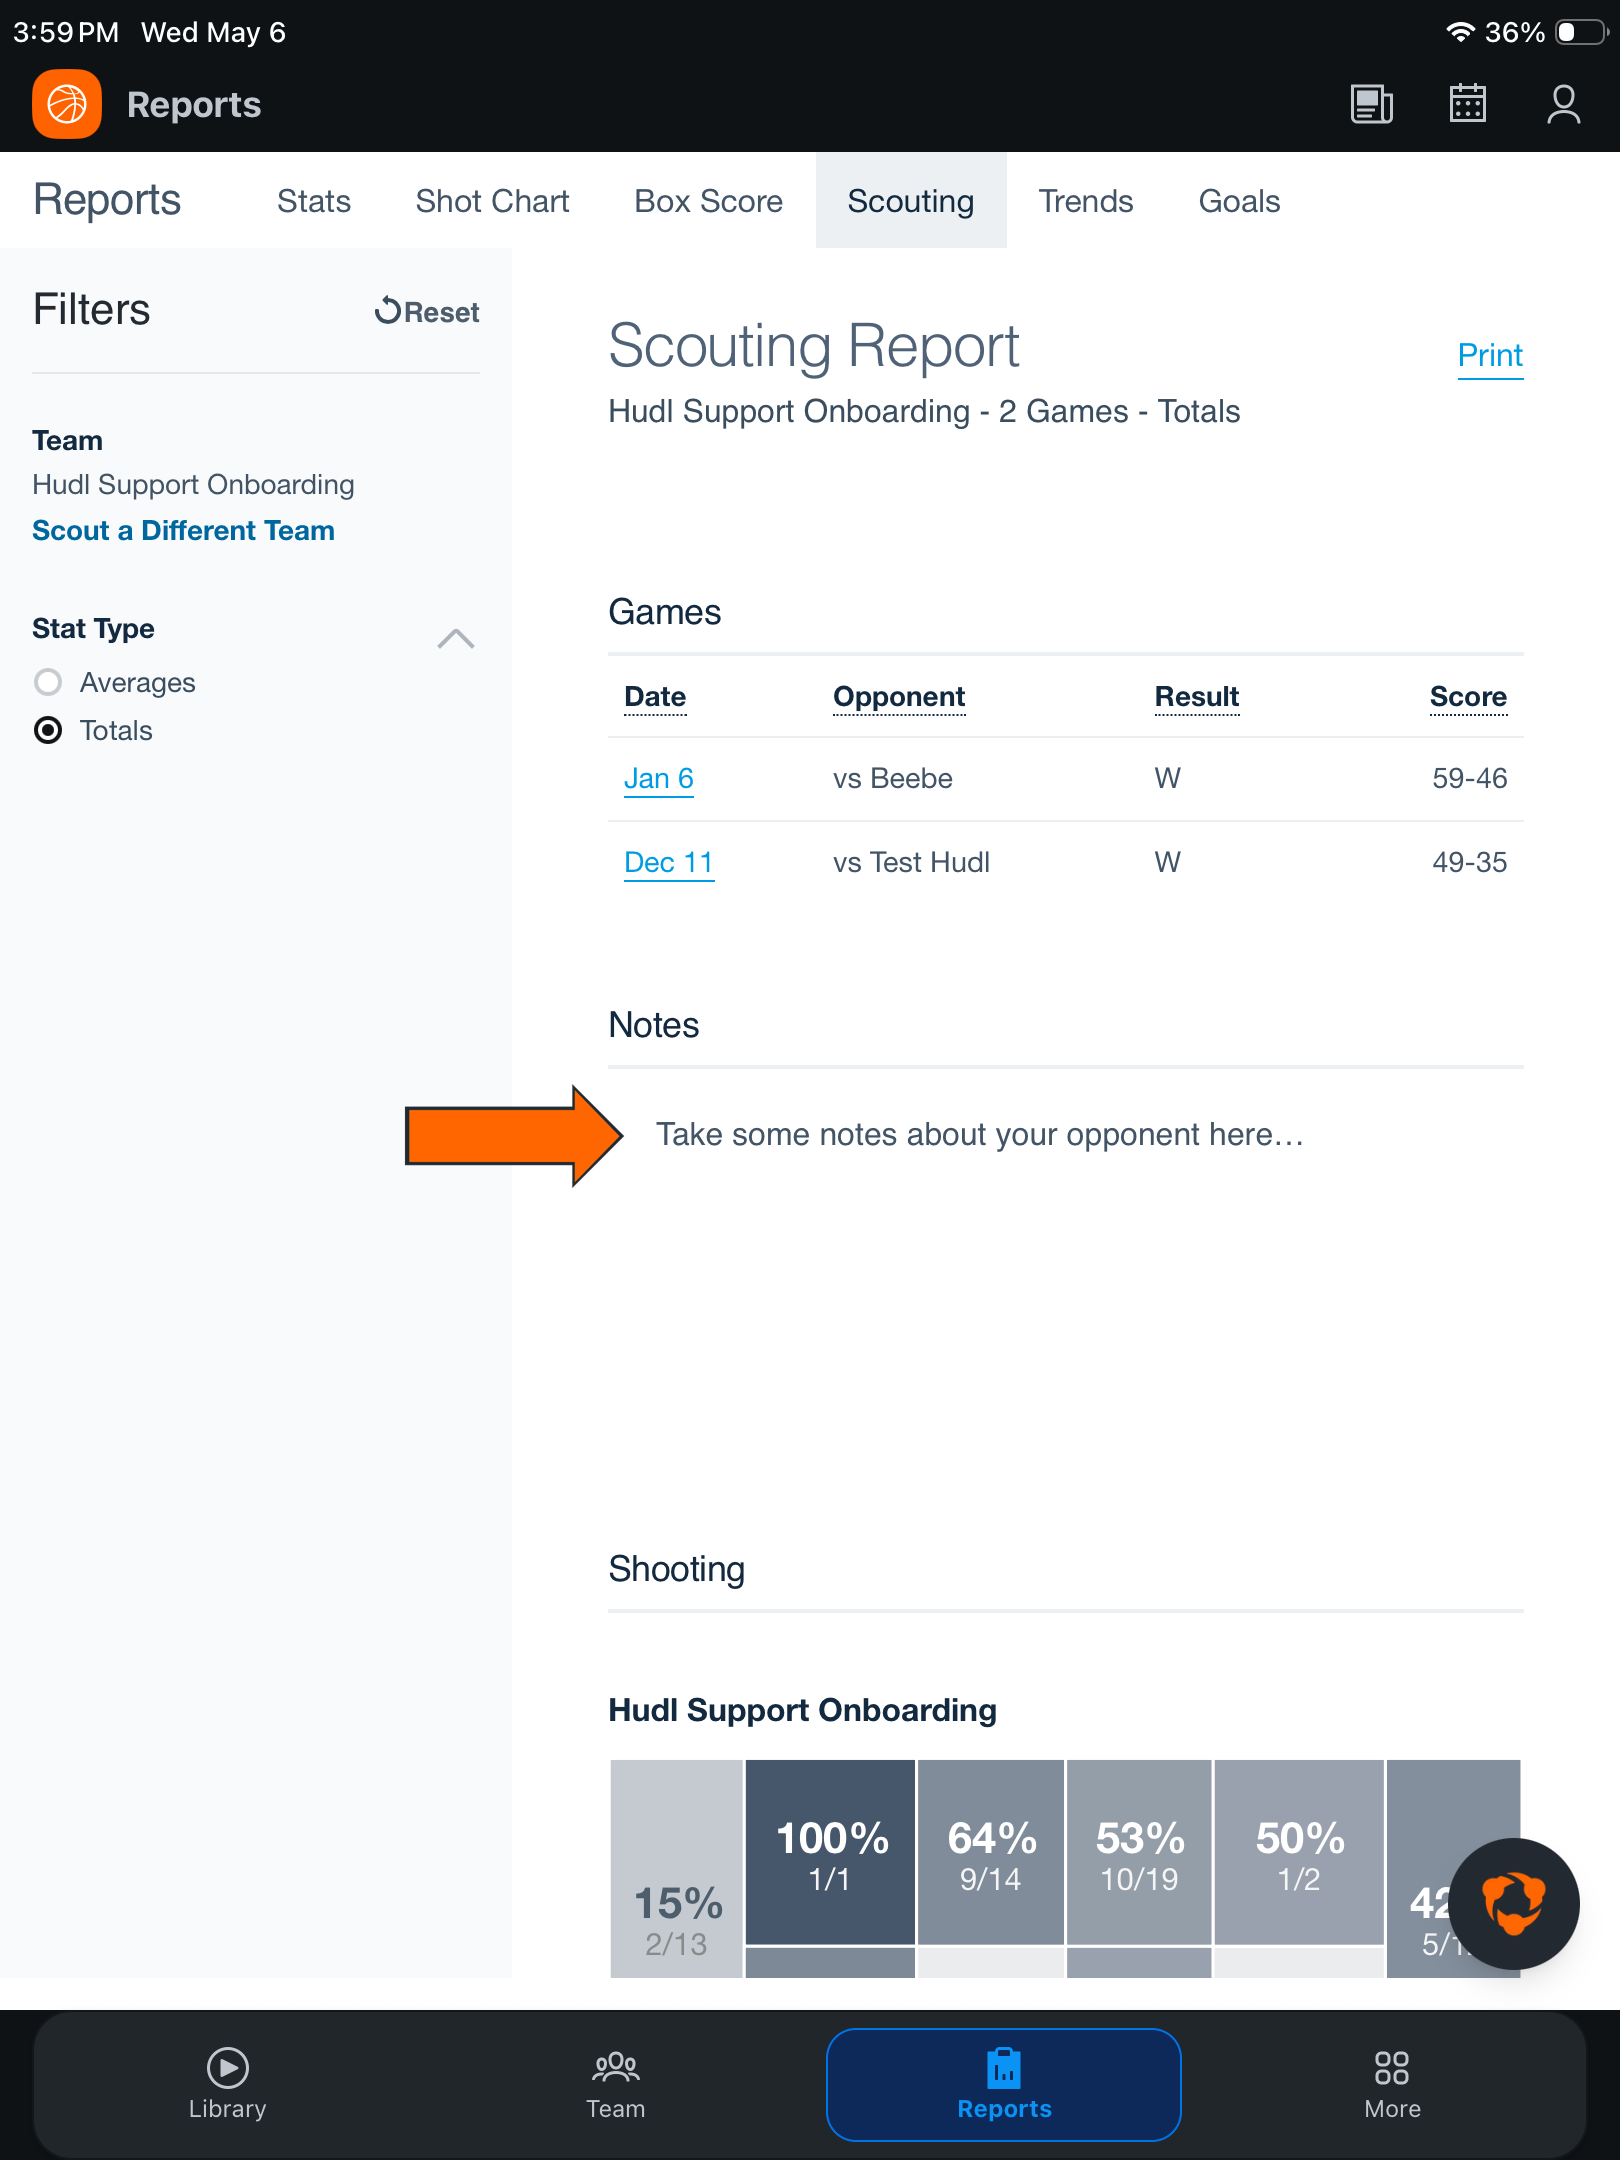Open the Jan 6 game link
1620x2160 pixels.
(x=659, y=778)
